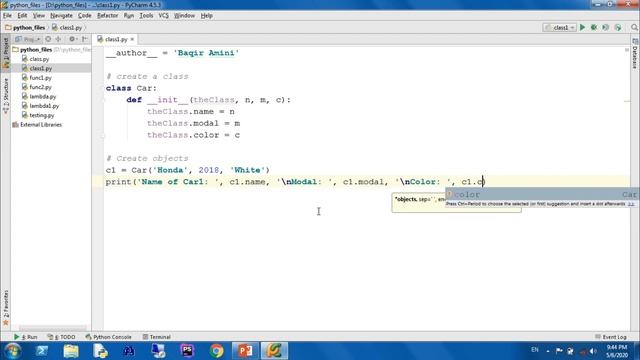Toggle the Favorites tool window side tab
640x360 pixels.
click(5, 308)
